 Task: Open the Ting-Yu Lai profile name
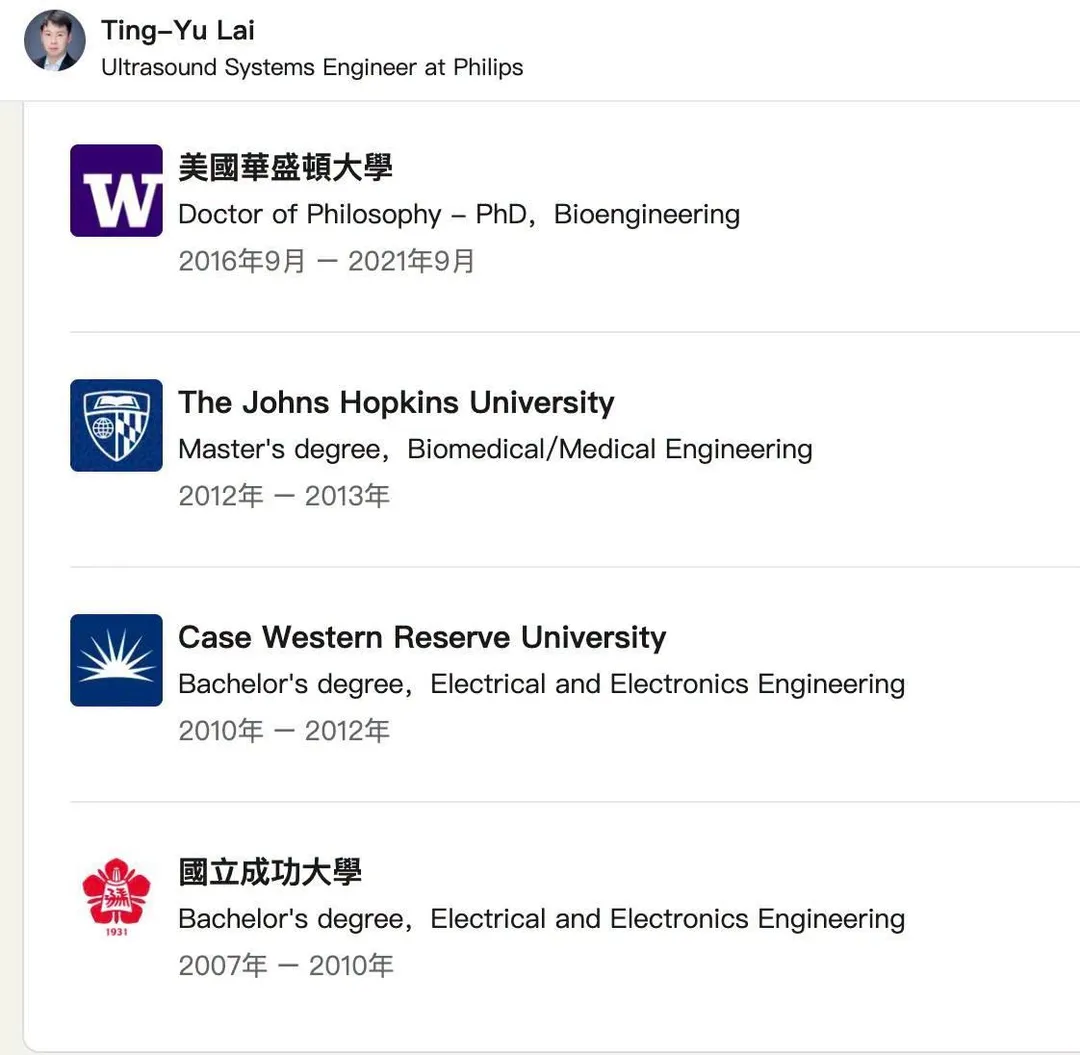(178, 30)
